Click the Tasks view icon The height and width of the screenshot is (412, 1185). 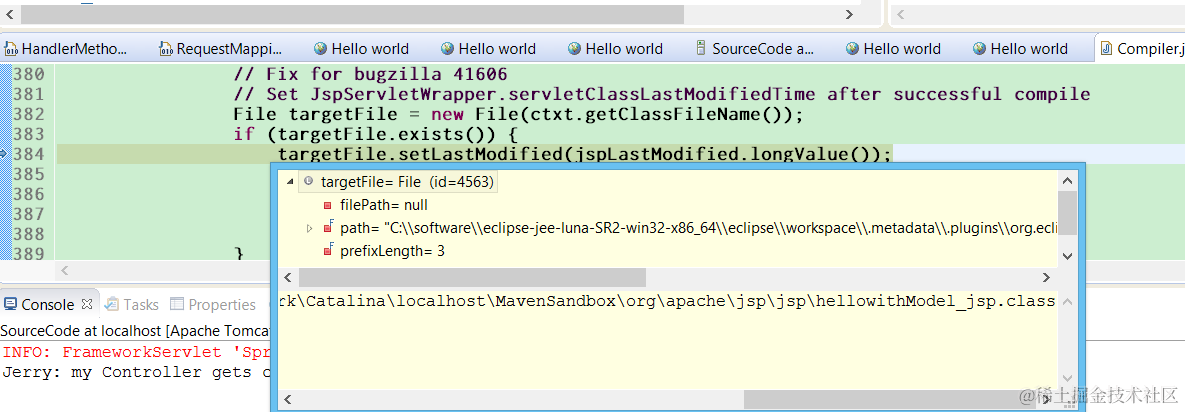(x=111, y=305)
